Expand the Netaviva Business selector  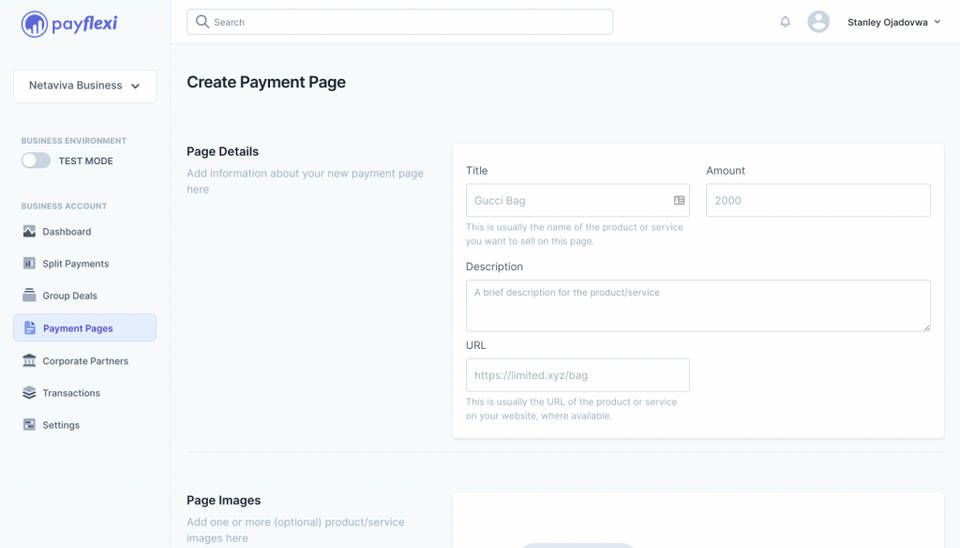coord(84,86)
